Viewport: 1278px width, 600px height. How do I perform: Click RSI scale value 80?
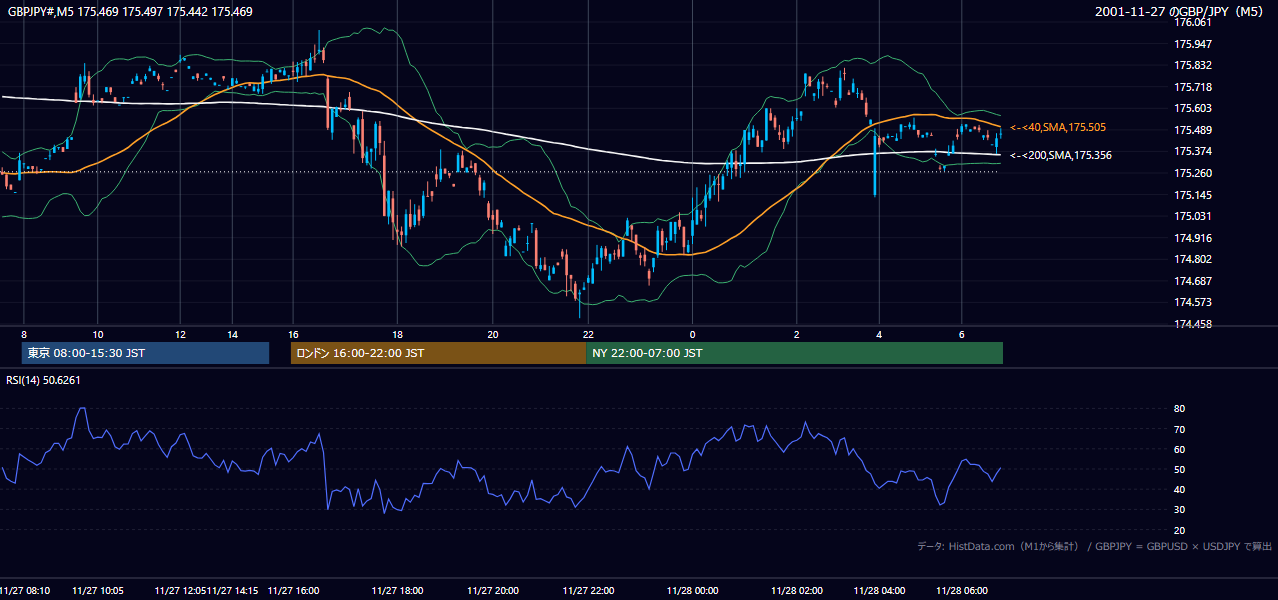[x=1180, y=409]
